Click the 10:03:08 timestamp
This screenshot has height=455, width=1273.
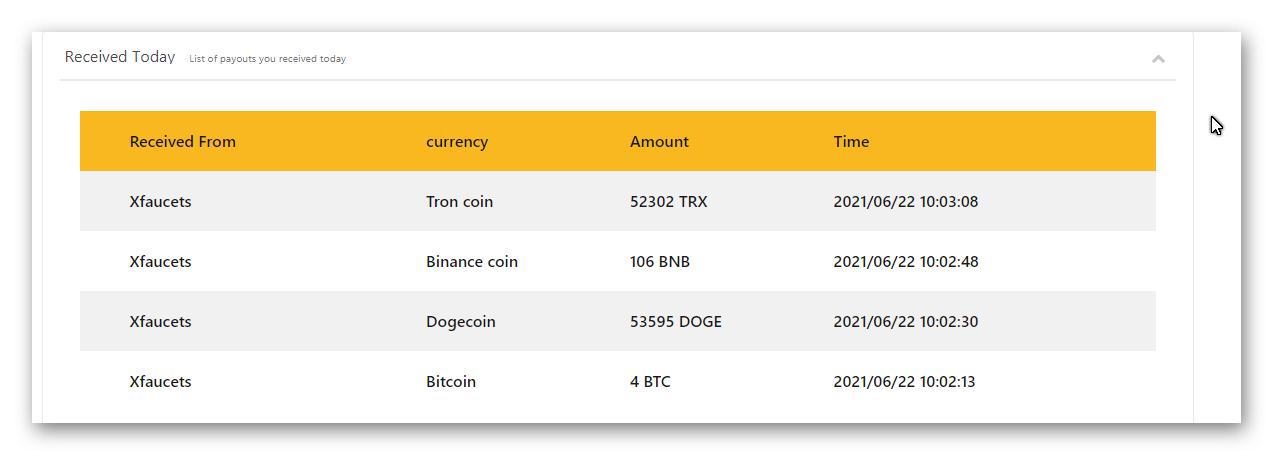pyautogui.click(x=905, y=202)
